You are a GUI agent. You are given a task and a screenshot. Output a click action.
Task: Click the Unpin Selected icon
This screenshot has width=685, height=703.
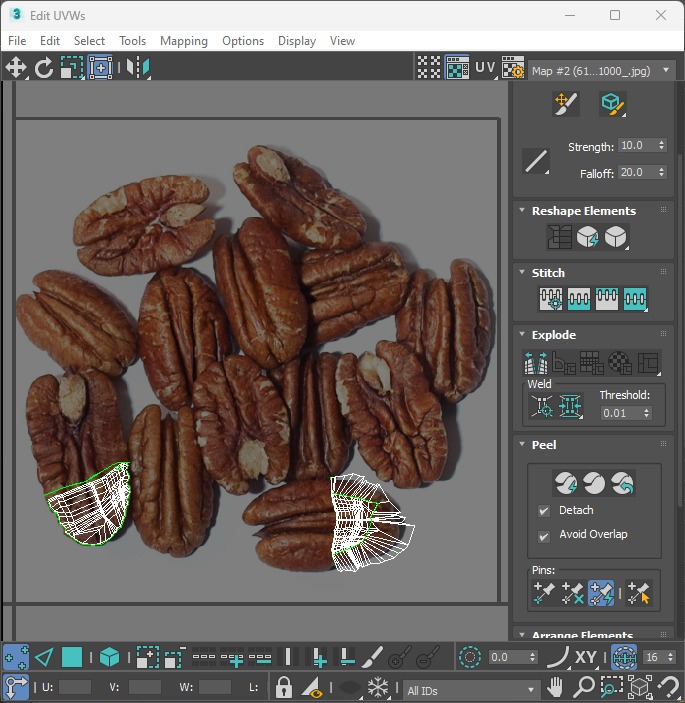pyautogui.click(x=572, y=593)
